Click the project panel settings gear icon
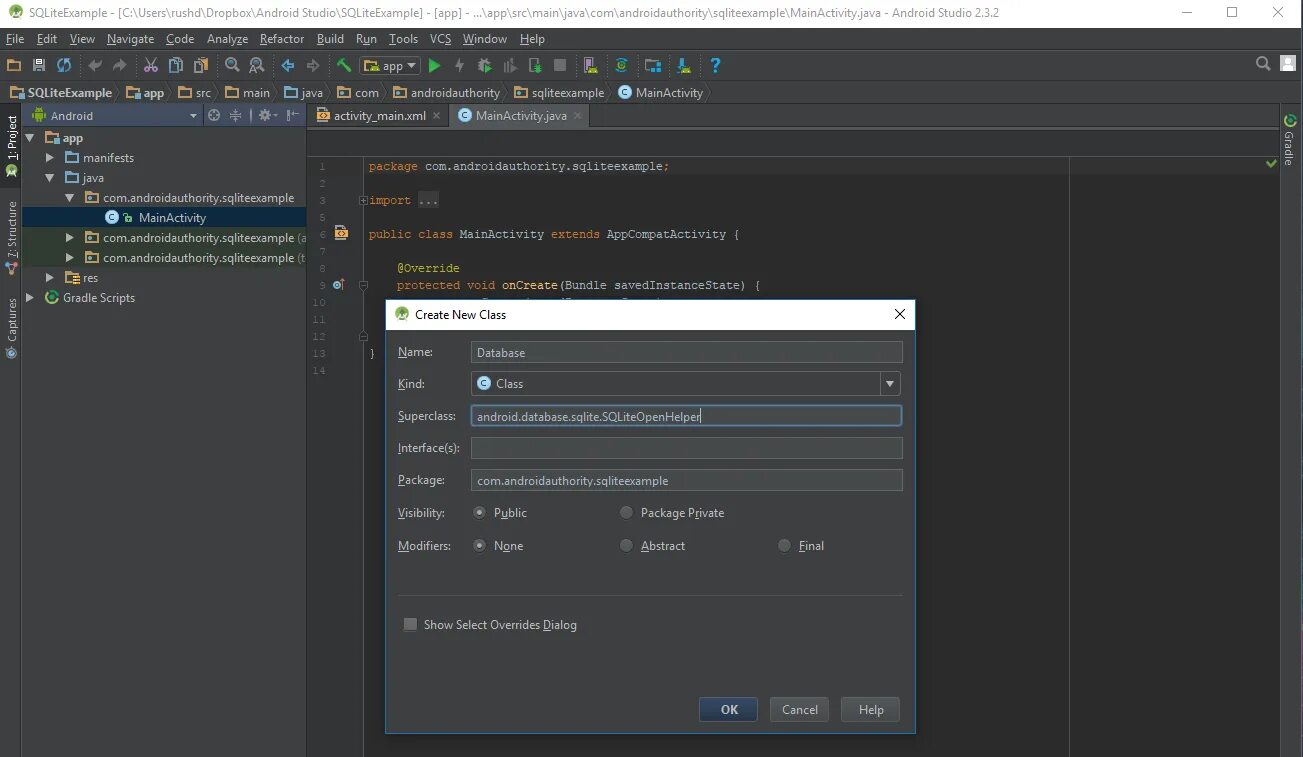1303x757 pixels. pyautogui.click(x=265, y=116)
